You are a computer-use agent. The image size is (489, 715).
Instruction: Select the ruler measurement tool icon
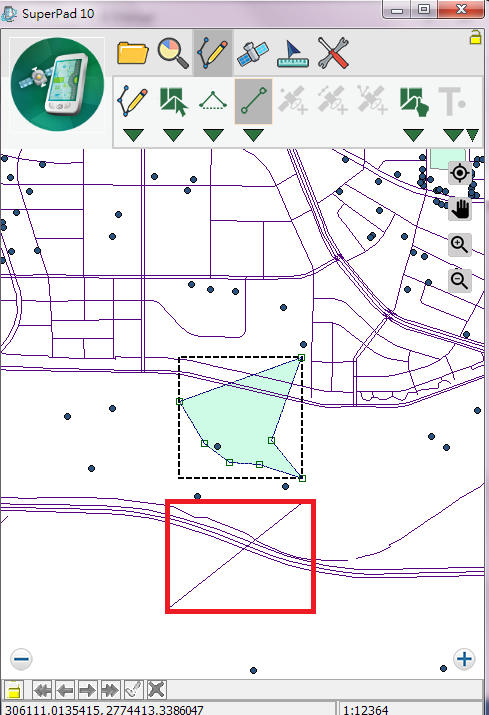(293, 54)
